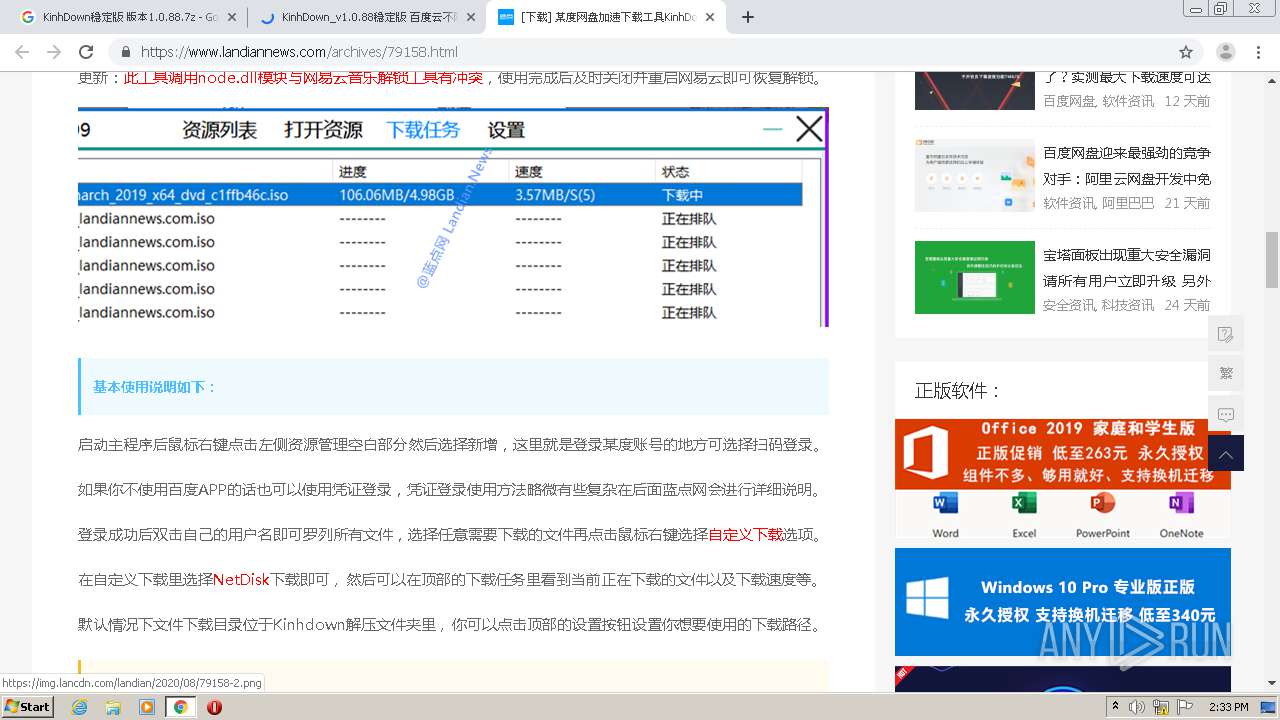Click the red NetDisk link
The height and width of the screenshot is (720, 1280).
241,580
